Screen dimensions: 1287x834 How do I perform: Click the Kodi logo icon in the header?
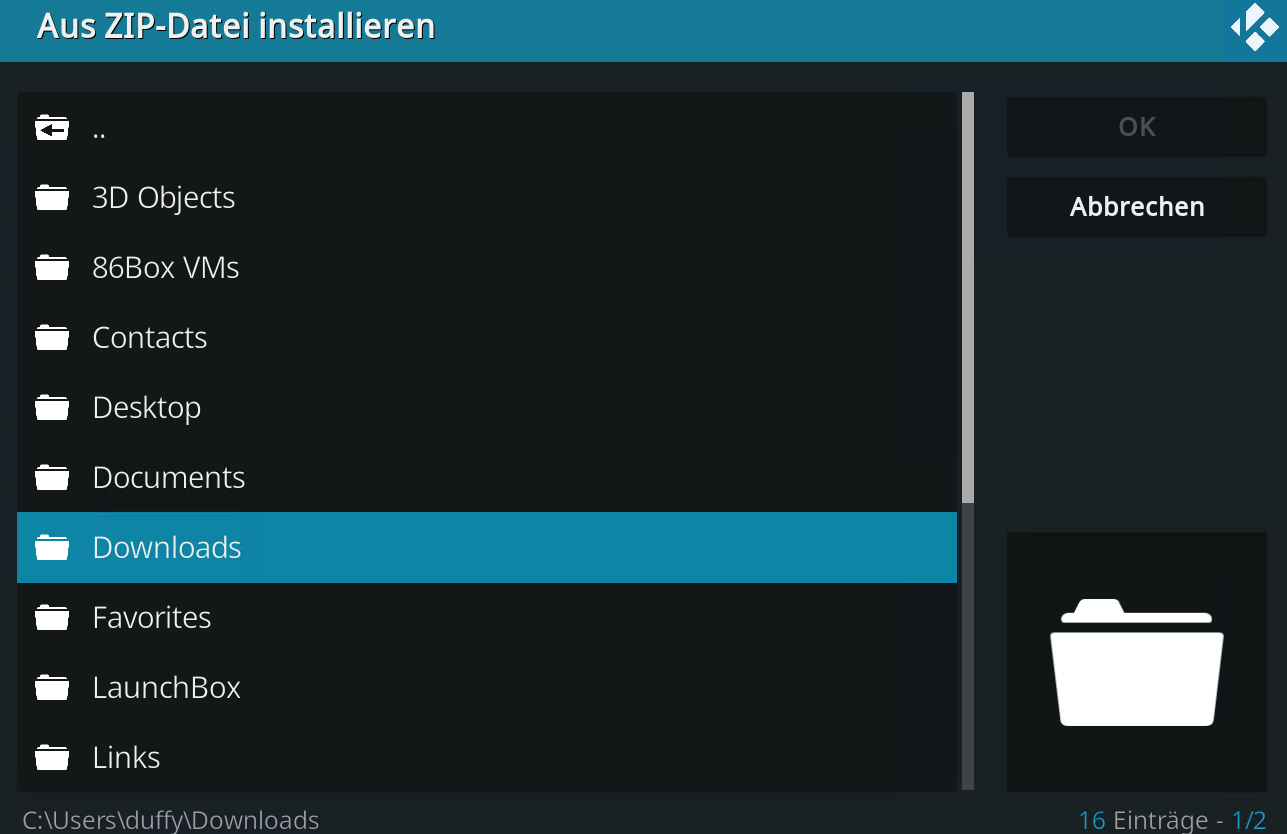pyautogui.click(x=1254, y=27)
